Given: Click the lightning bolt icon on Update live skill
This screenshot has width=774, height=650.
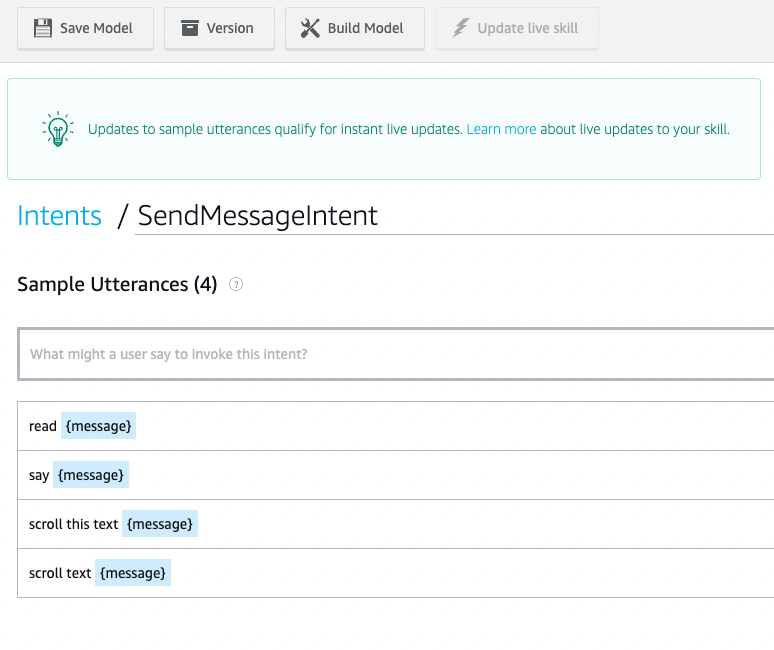Looking at the screenshot, I should (460, 28).
